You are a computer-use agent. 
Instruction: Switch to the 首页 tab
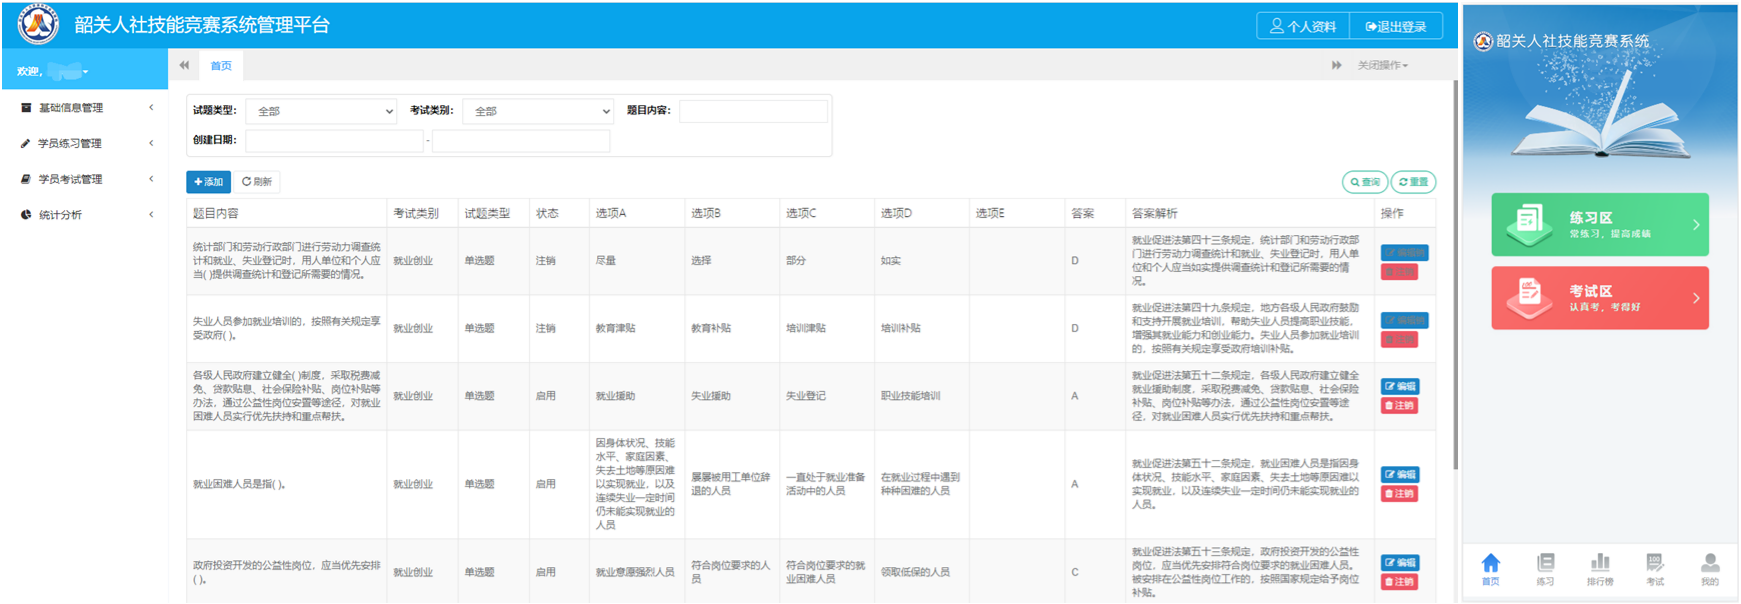(221, 66)
